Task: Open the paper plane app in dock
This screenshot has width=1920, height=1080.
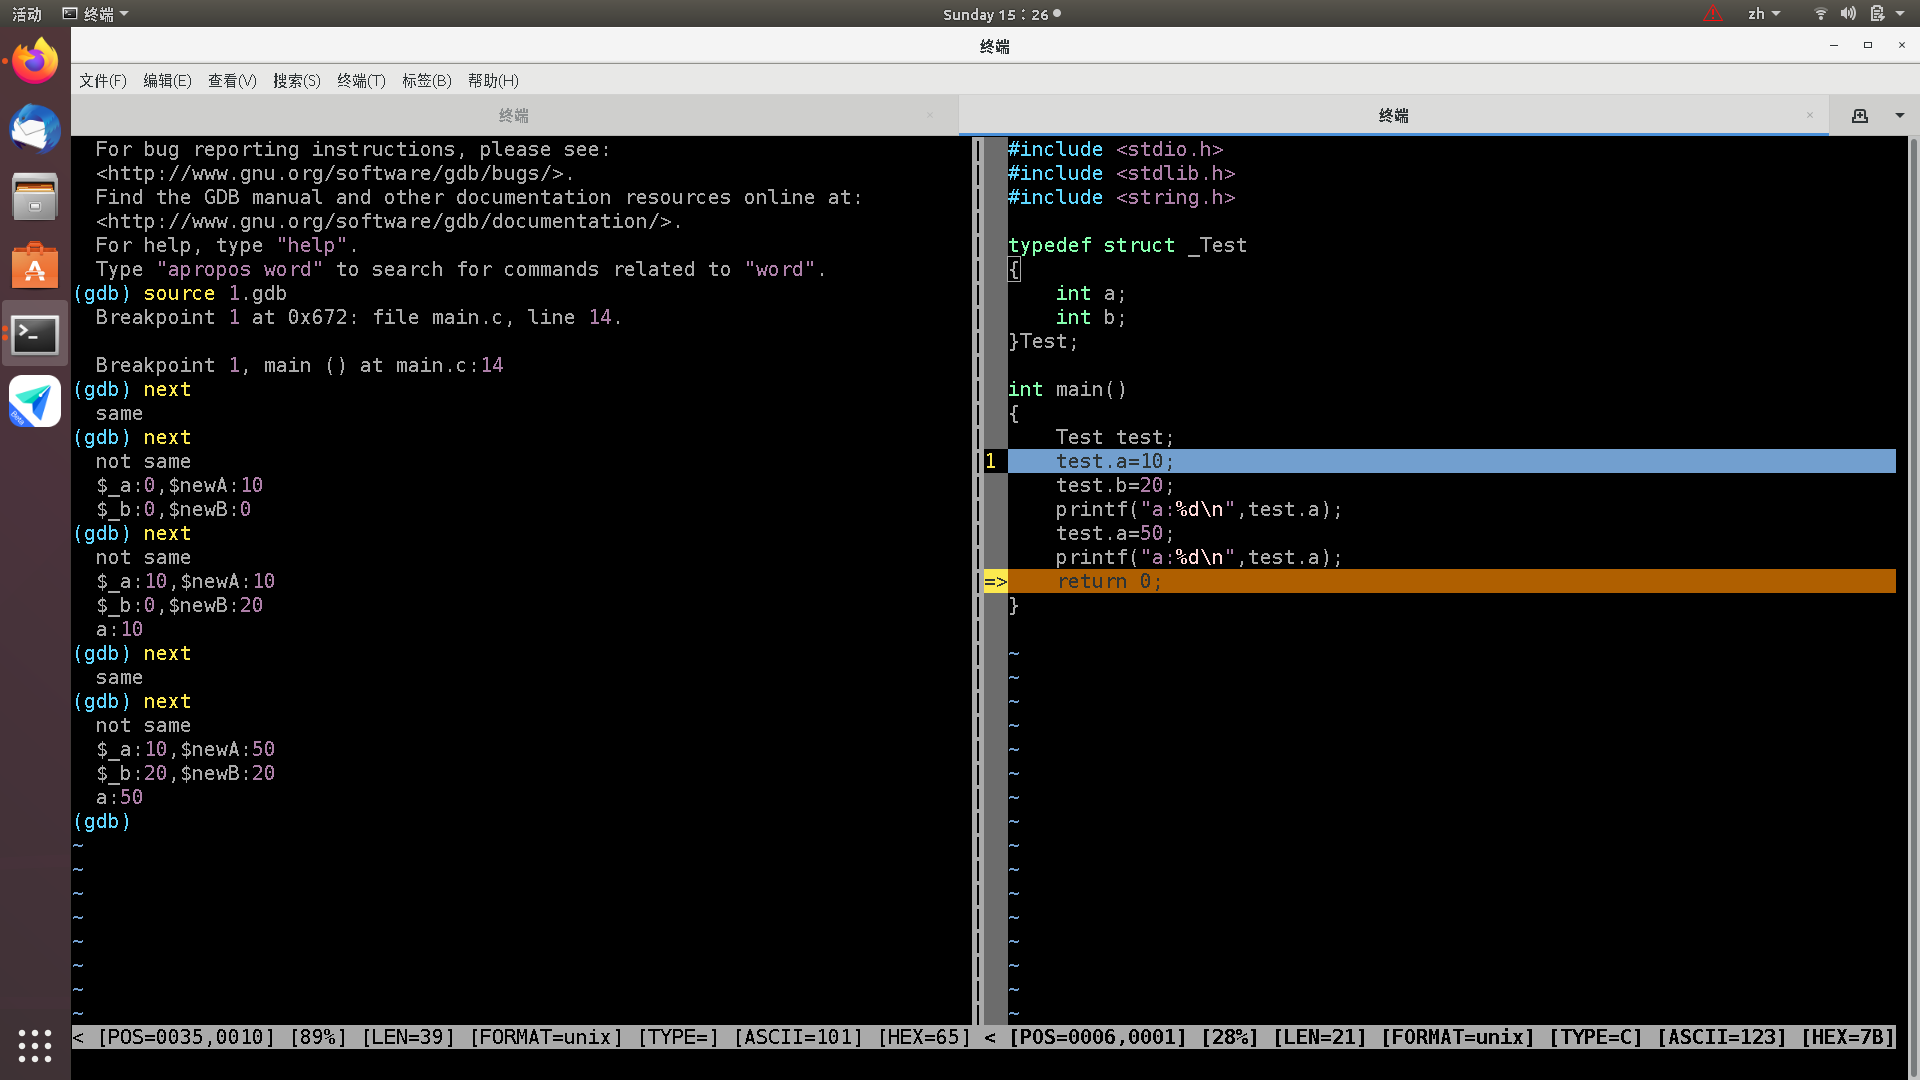Action: point(35,402)
